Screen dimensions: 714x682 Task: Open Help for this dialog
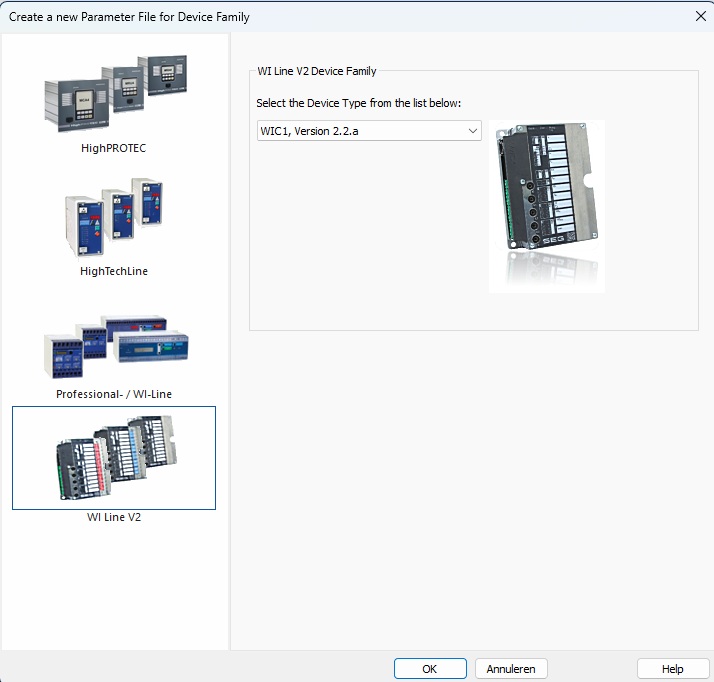(672, 669)
